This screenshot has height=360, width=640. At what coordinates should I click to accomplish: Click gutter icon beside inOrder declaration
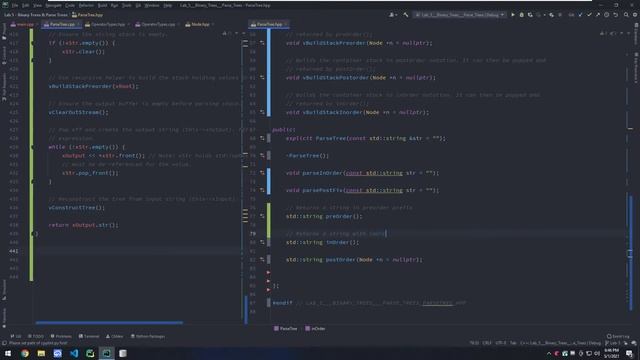[x=262, y=242]
